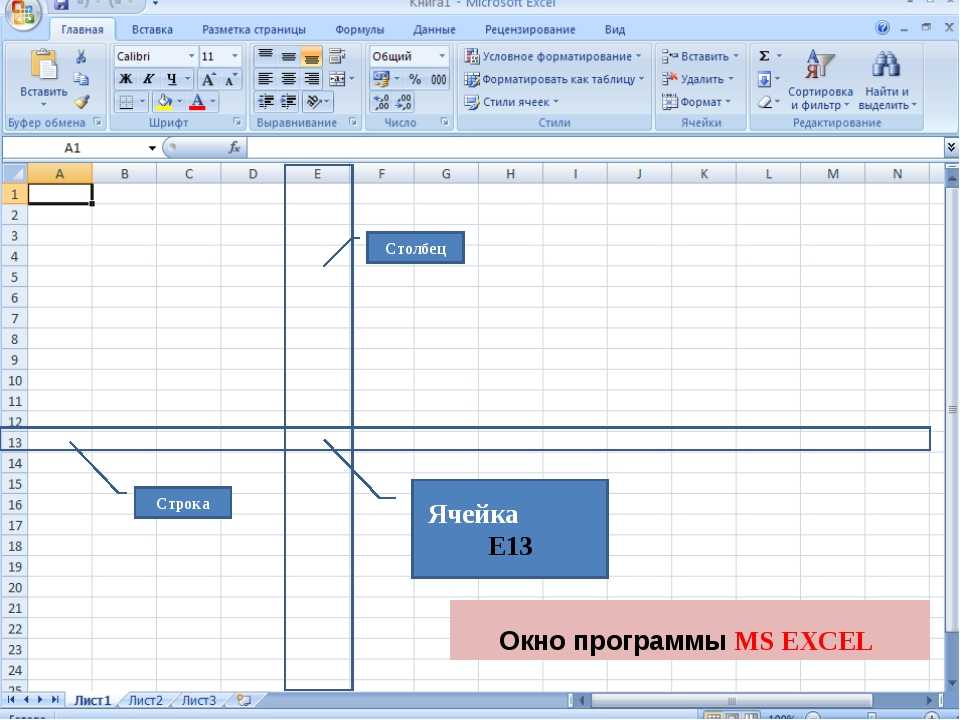This screenshot has width=960, height=720.
Task: Switch to Разметка страницы tab
Action: click(253, 29)
